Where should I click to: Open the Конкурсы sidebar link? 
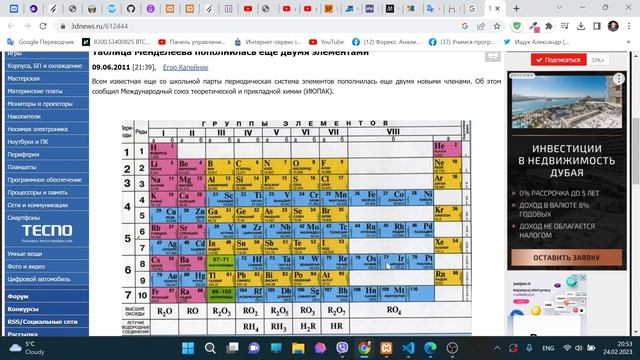(x=23, y=309)
